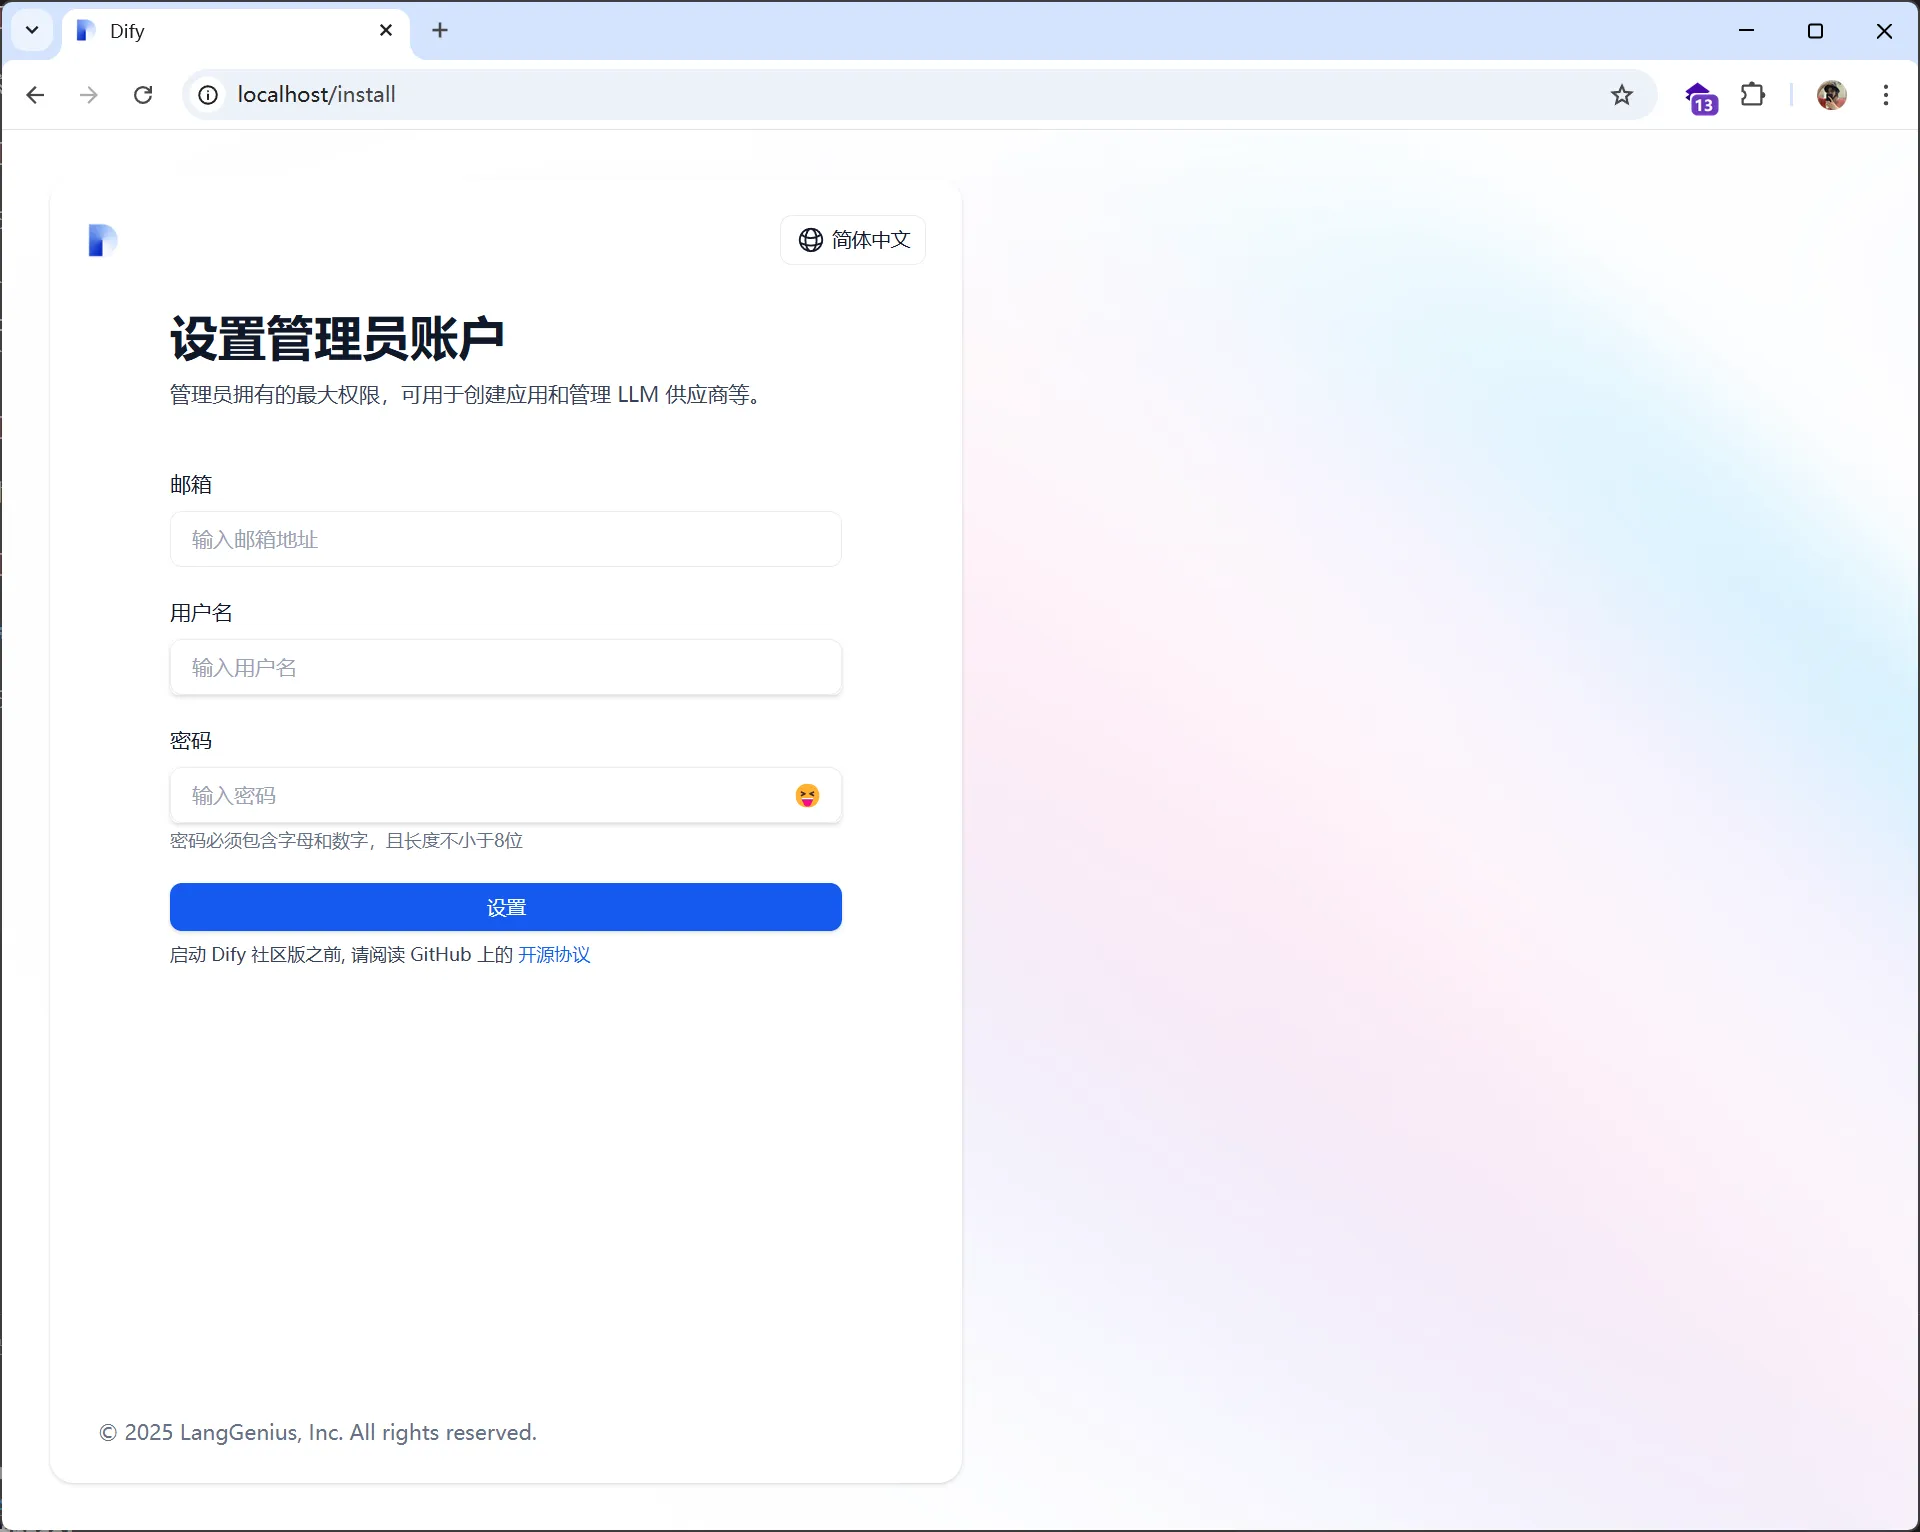Open the 简体中文 language selector
1920x1532 pixels.
[x=853, y=240]
